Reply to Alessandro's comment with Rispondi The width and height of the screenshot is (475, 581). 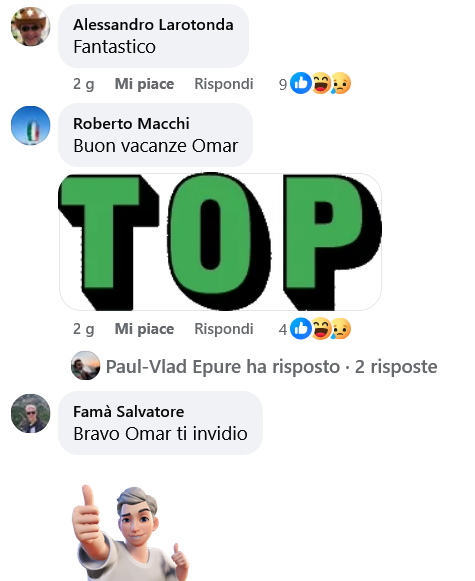(224, 84)
